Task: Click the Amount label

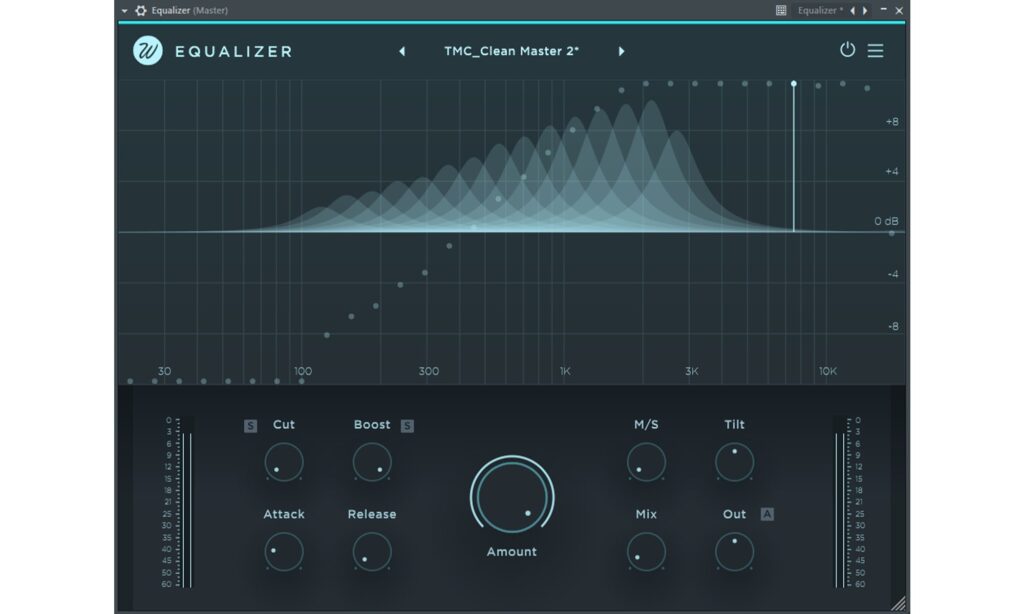Action: click(511, 551)
